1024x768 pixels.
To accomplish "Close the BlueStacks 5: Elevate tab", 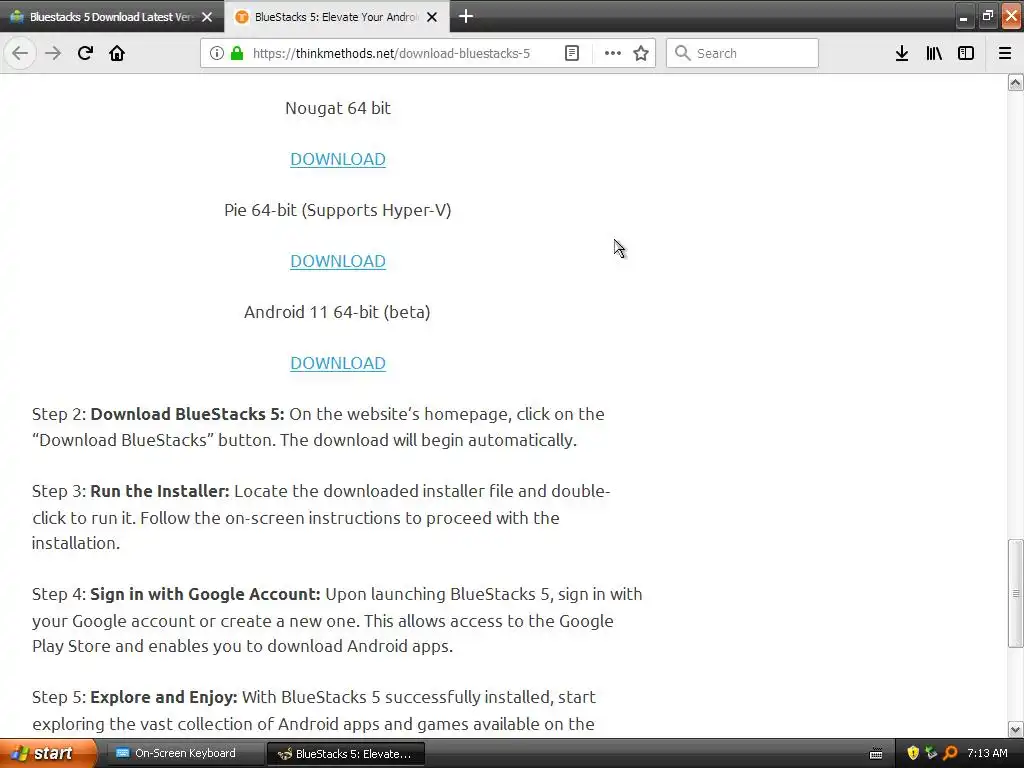I will point(432,17).
